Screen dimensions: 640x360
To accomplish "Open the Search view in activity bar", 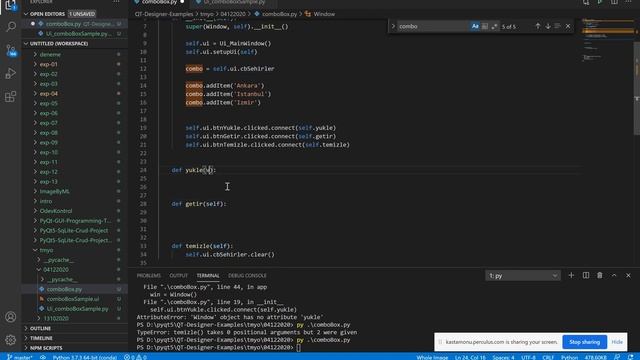I will 11,27.
